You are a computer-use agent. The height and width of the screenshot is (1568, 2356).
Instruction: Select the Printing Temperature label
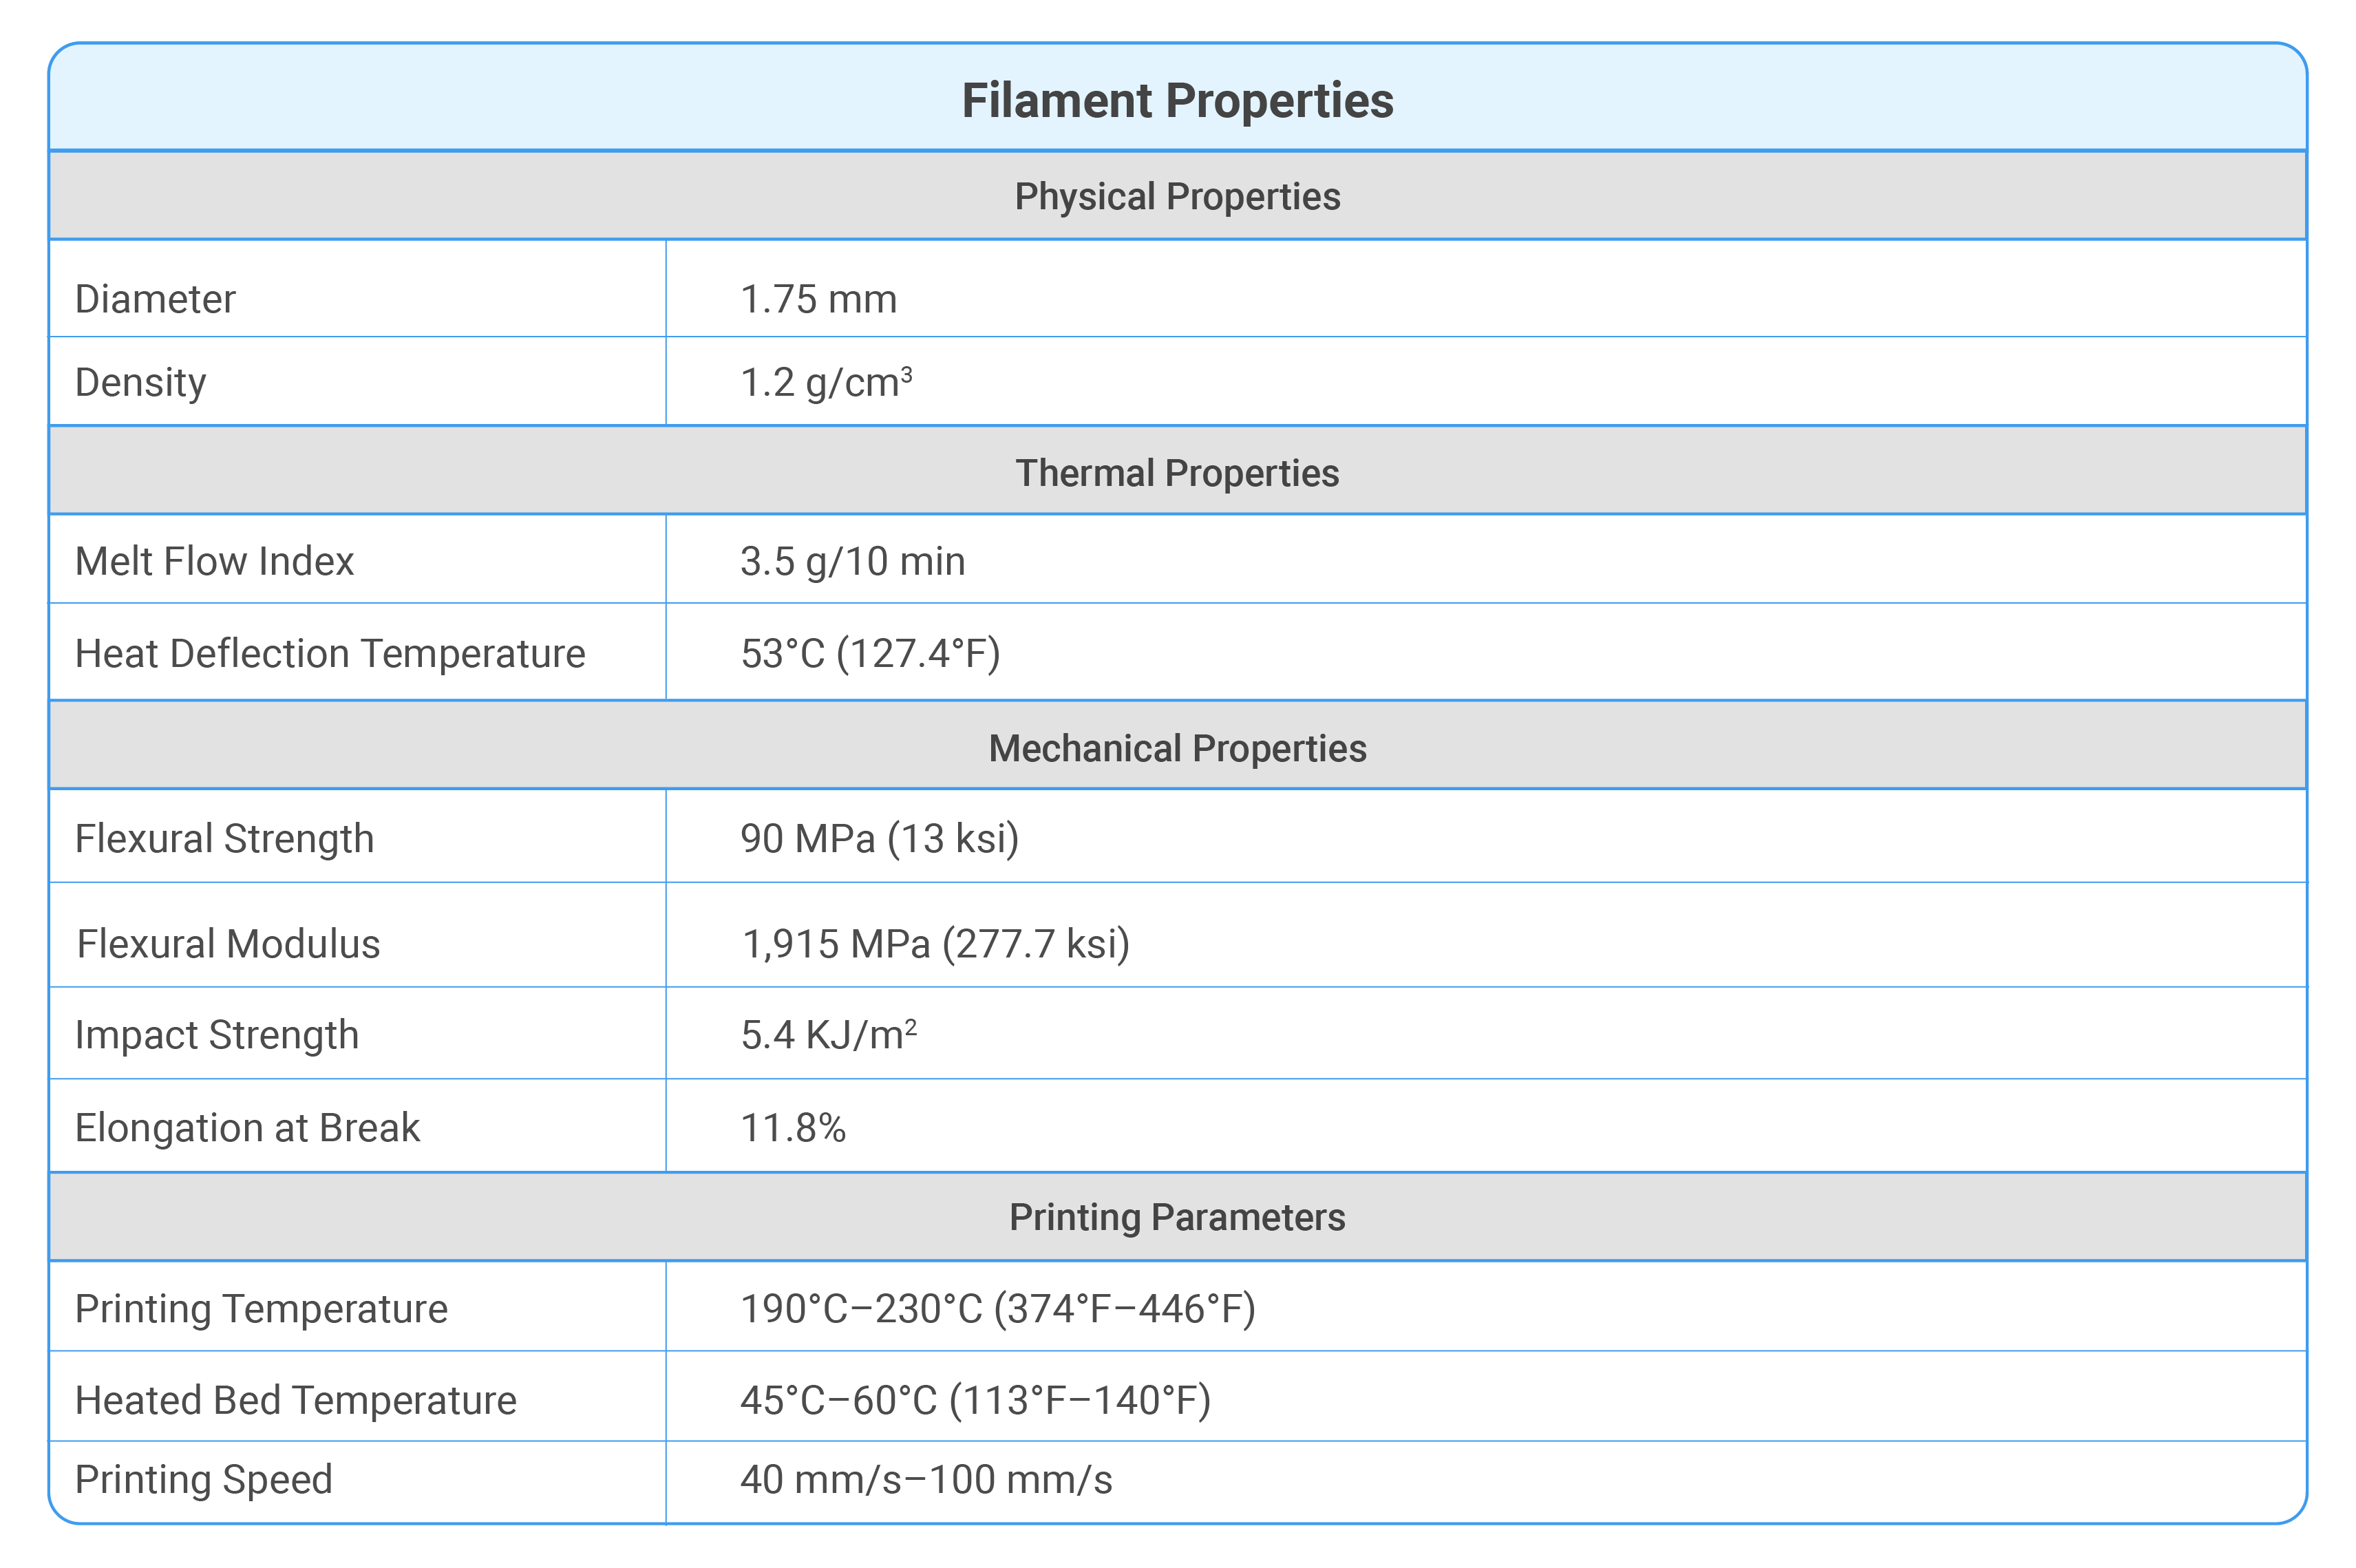(x=261, y=1309)
